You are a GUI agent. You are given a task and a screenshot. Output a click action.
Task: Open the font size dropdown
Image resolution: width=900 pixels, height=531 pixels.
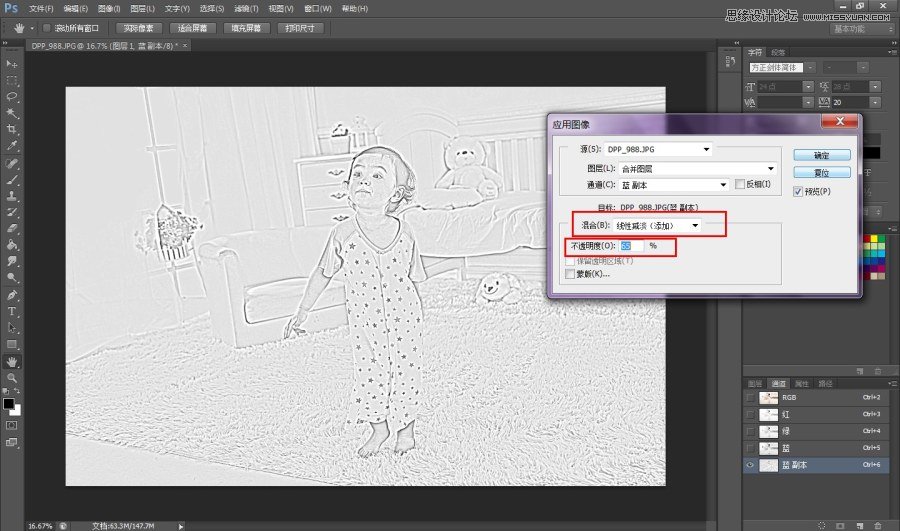pos(808,87)
